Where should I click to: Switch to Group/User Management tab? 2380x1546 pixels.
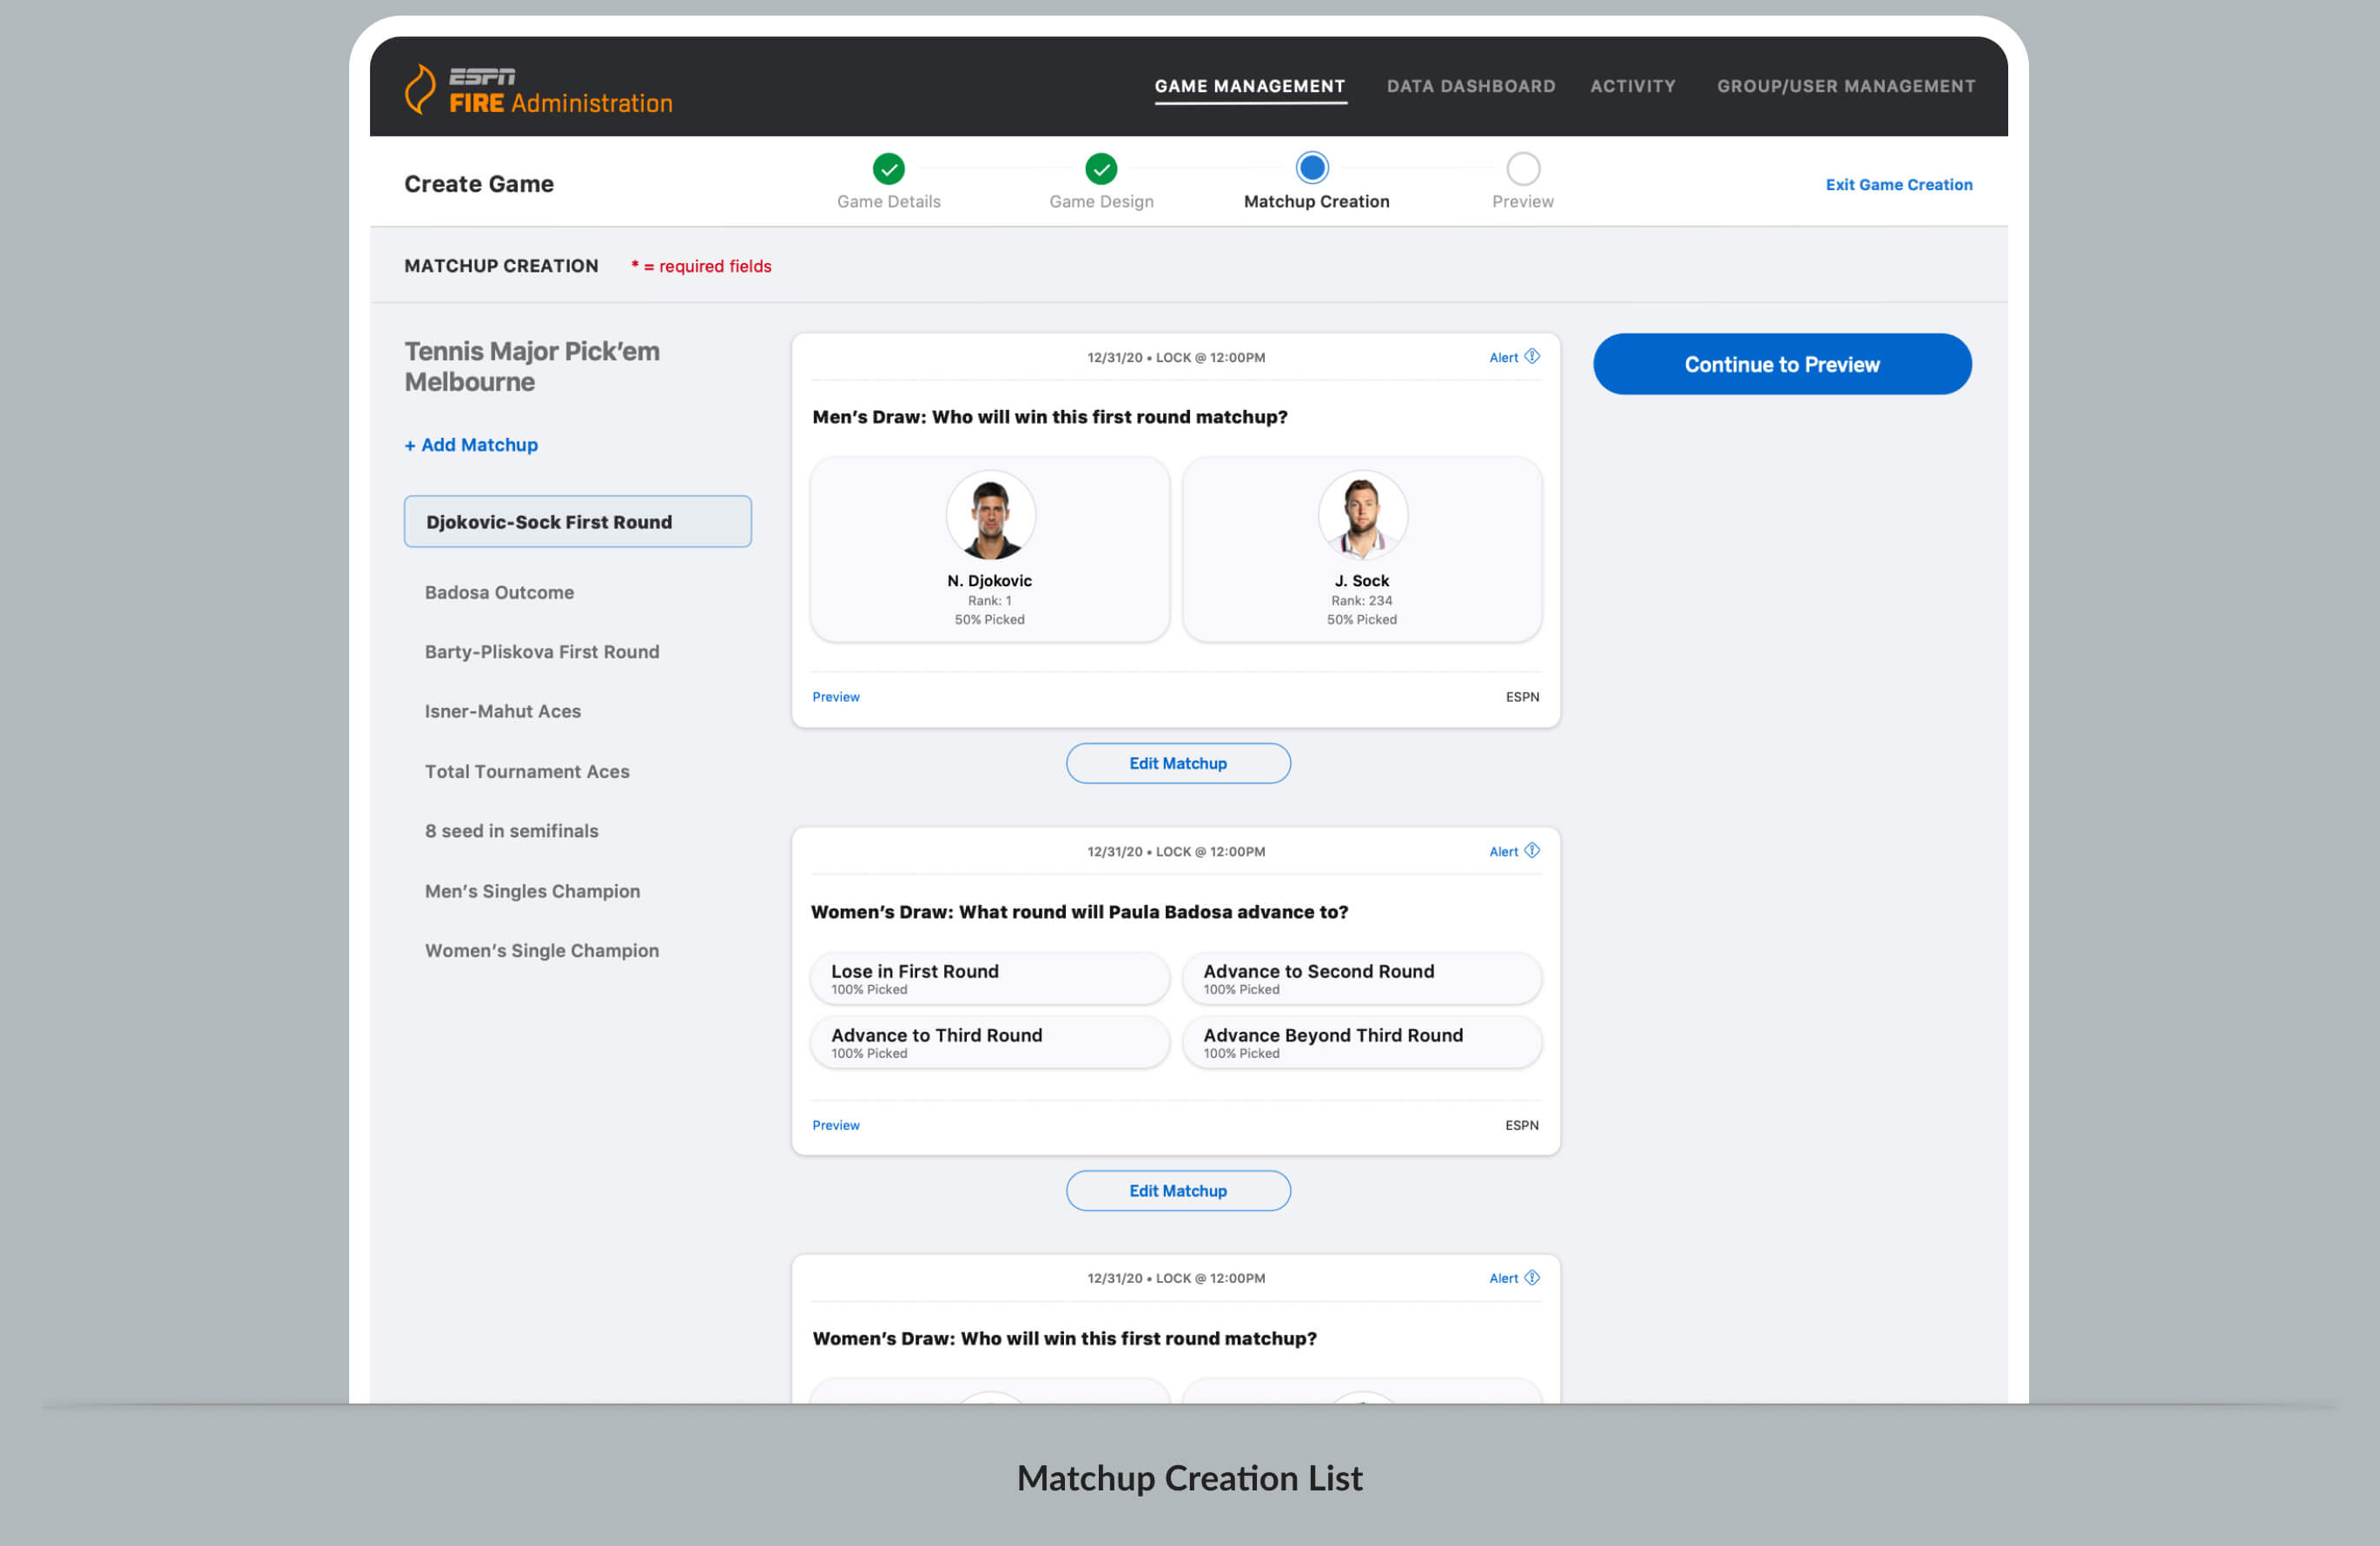(x=1845, y=86)
